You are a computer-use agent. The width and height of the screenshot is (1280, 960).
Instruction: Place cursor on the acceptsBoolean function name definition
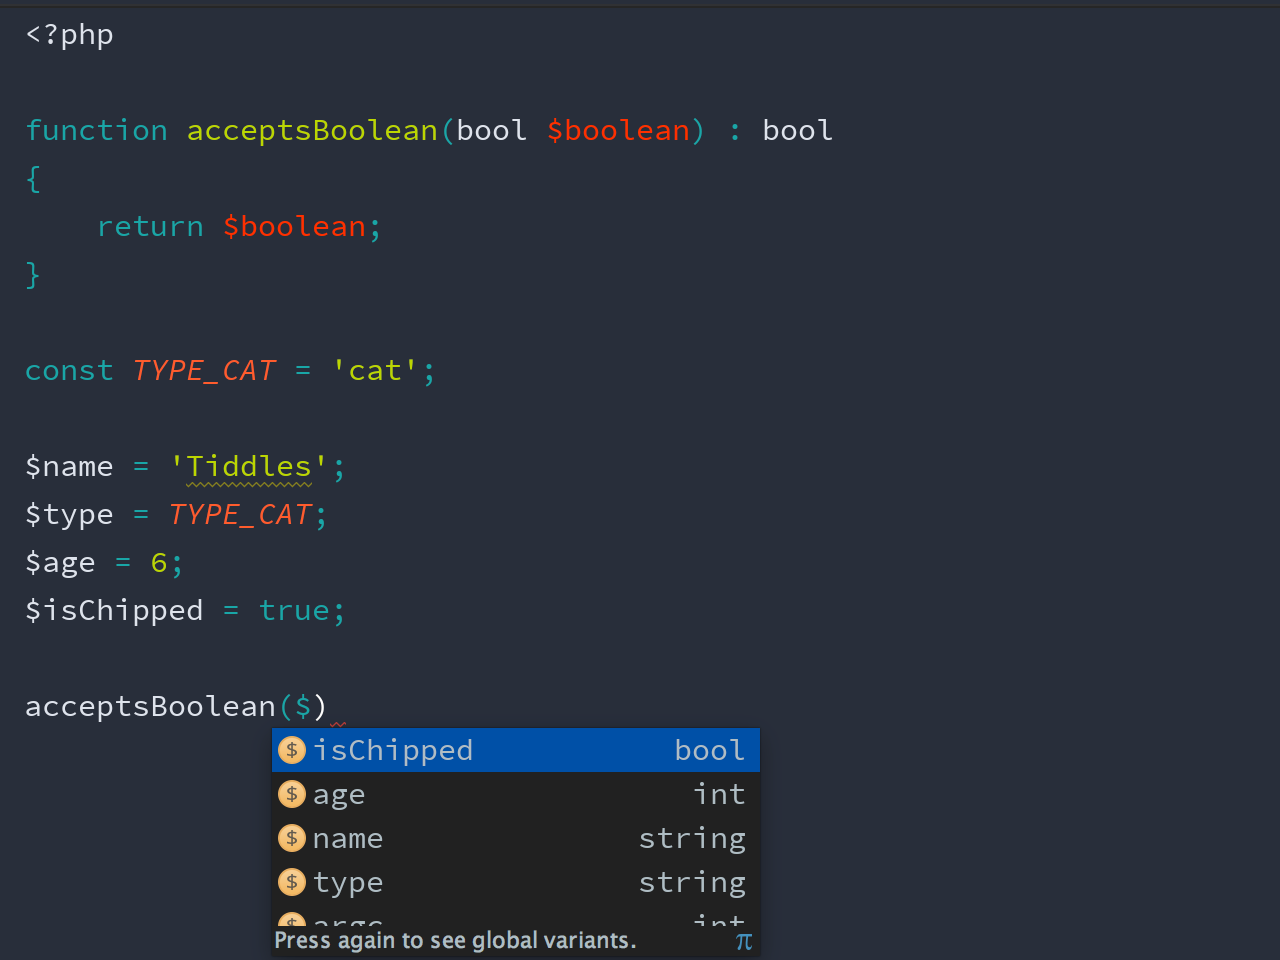tap(312, 131)
